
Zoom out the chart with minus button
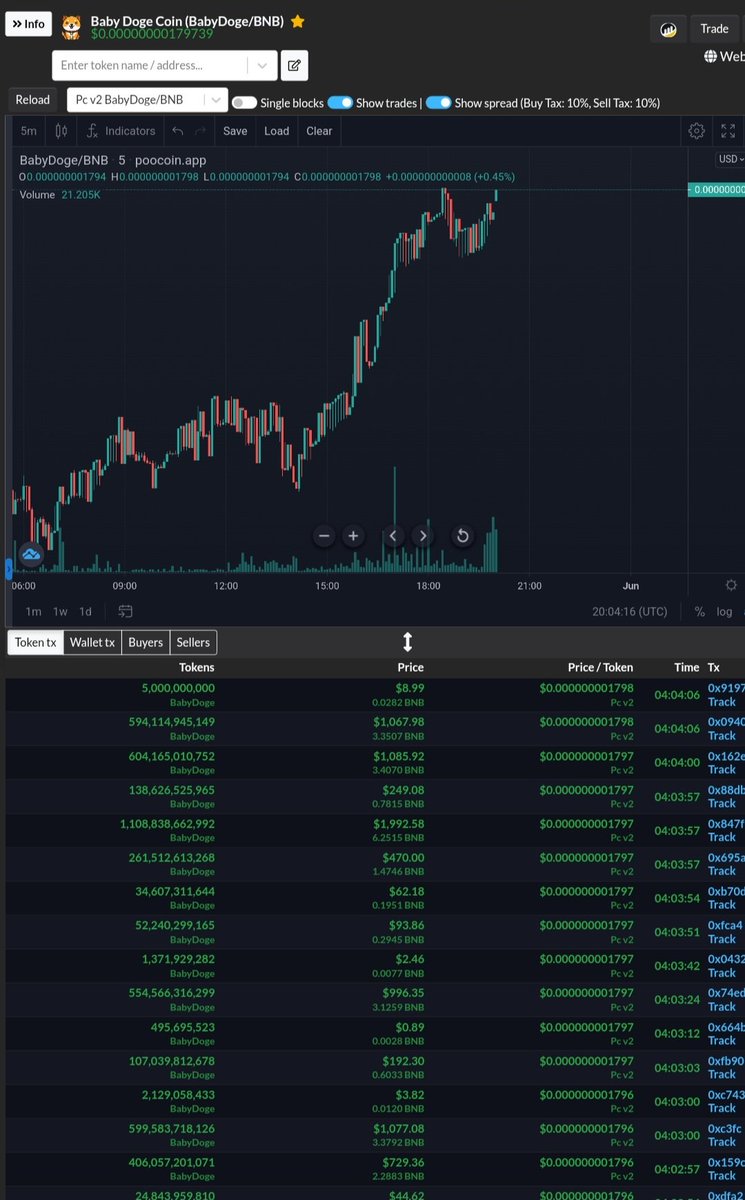[x=324, y=536]
